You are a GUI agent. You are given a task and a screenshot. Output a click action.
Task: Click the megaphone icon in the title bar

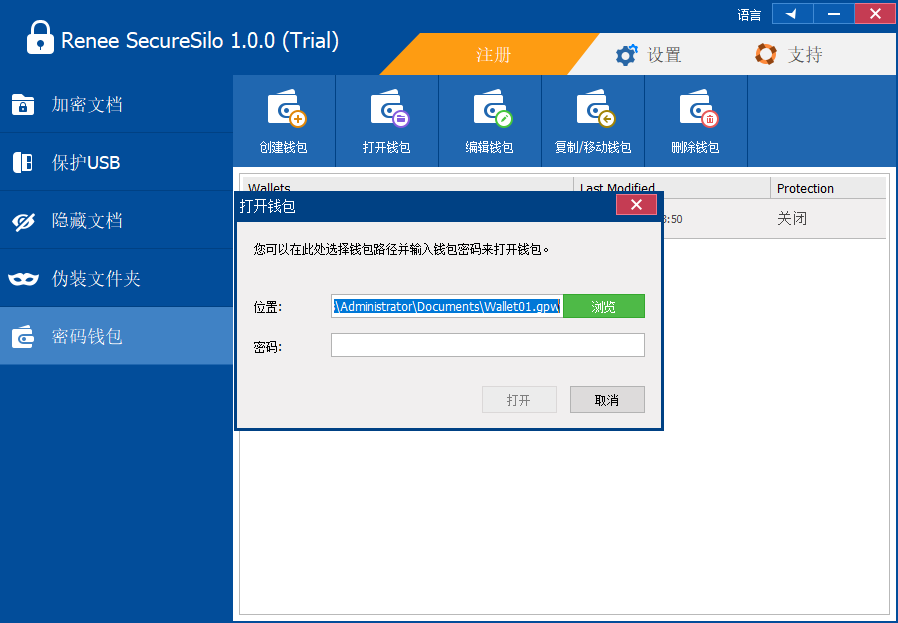click(x=792, y=14)
